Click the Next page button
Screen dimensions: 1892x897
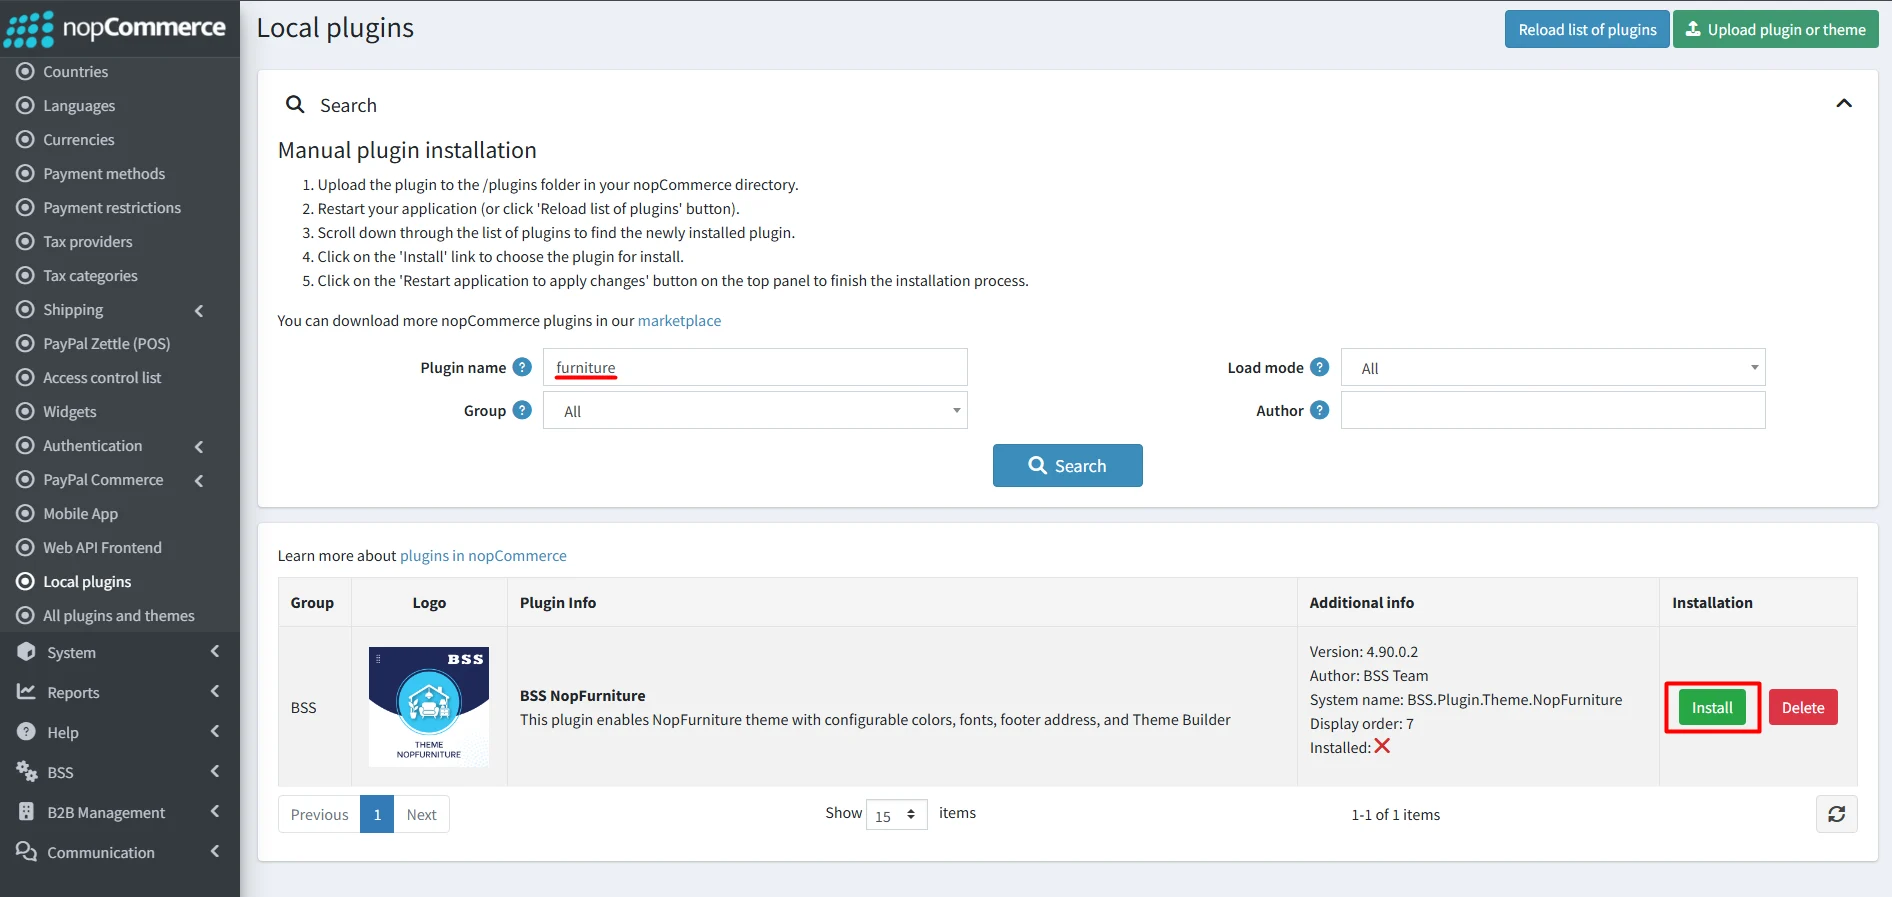pyautogui.click(x=421, y=814)
